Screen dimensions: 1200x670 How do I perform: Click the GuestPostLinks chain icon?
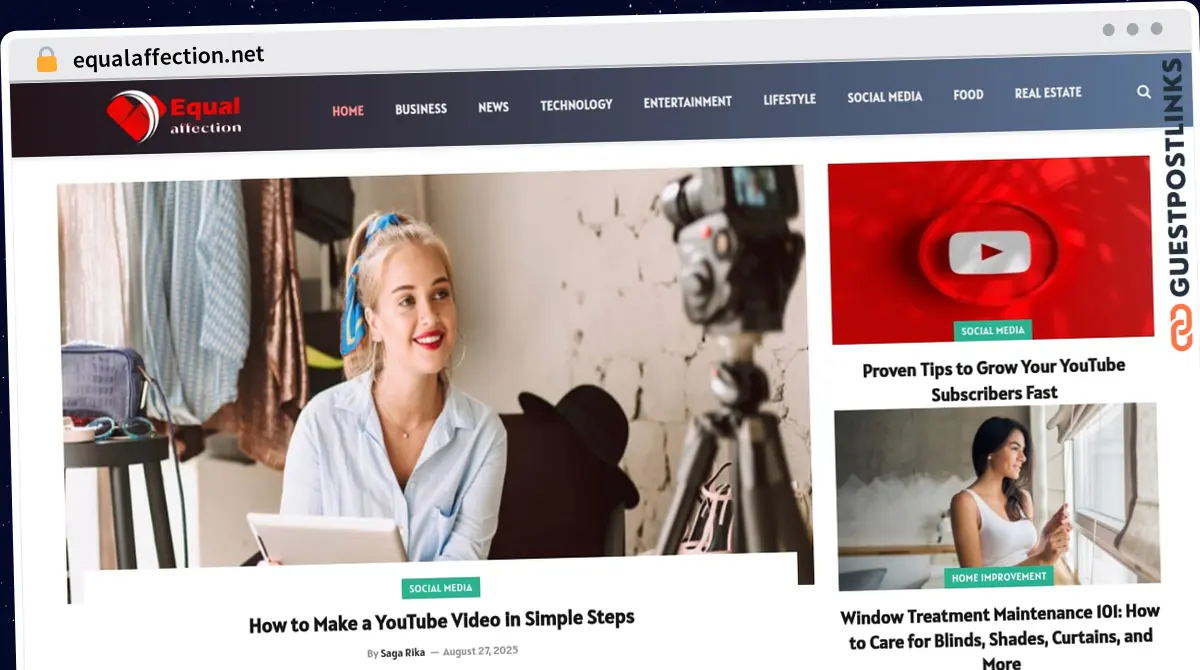click(1182, 327)
